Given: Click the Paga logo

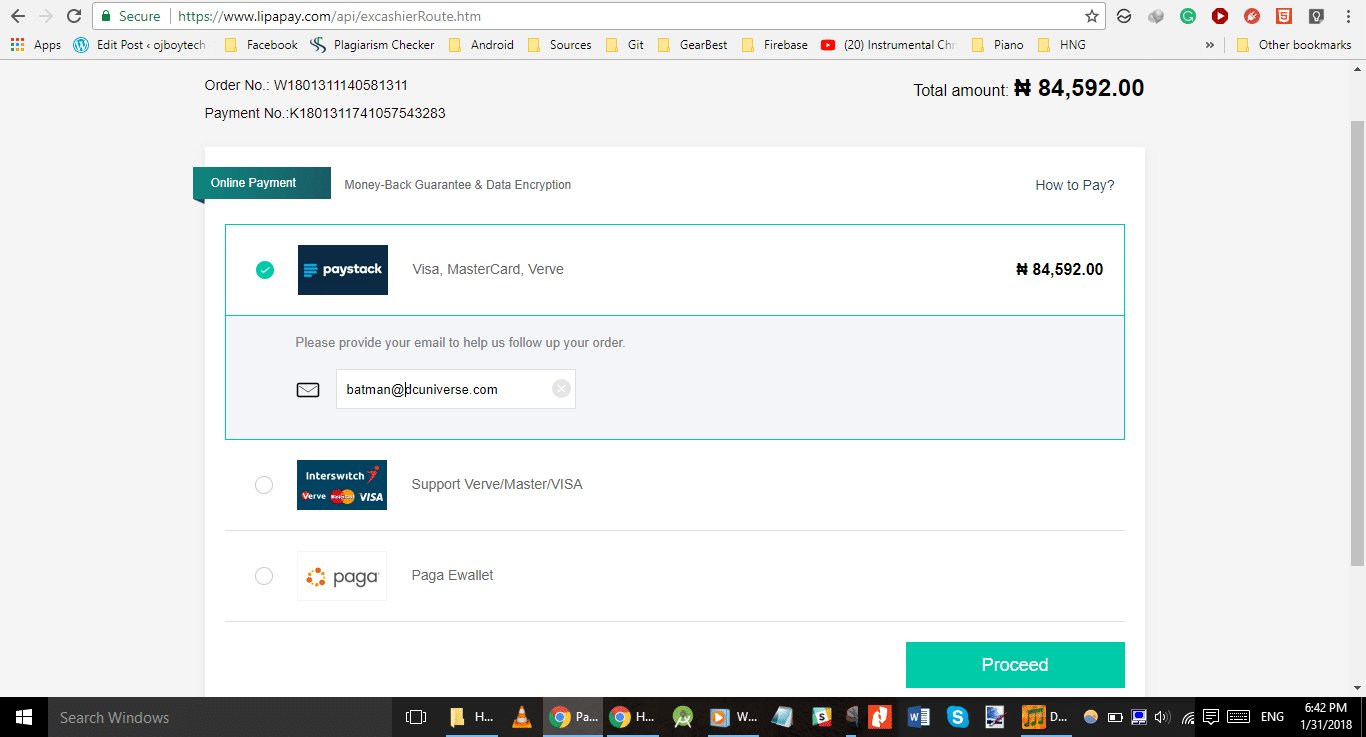Looking at the screenshot, I should pyautogui.click(x=342, y=576).
